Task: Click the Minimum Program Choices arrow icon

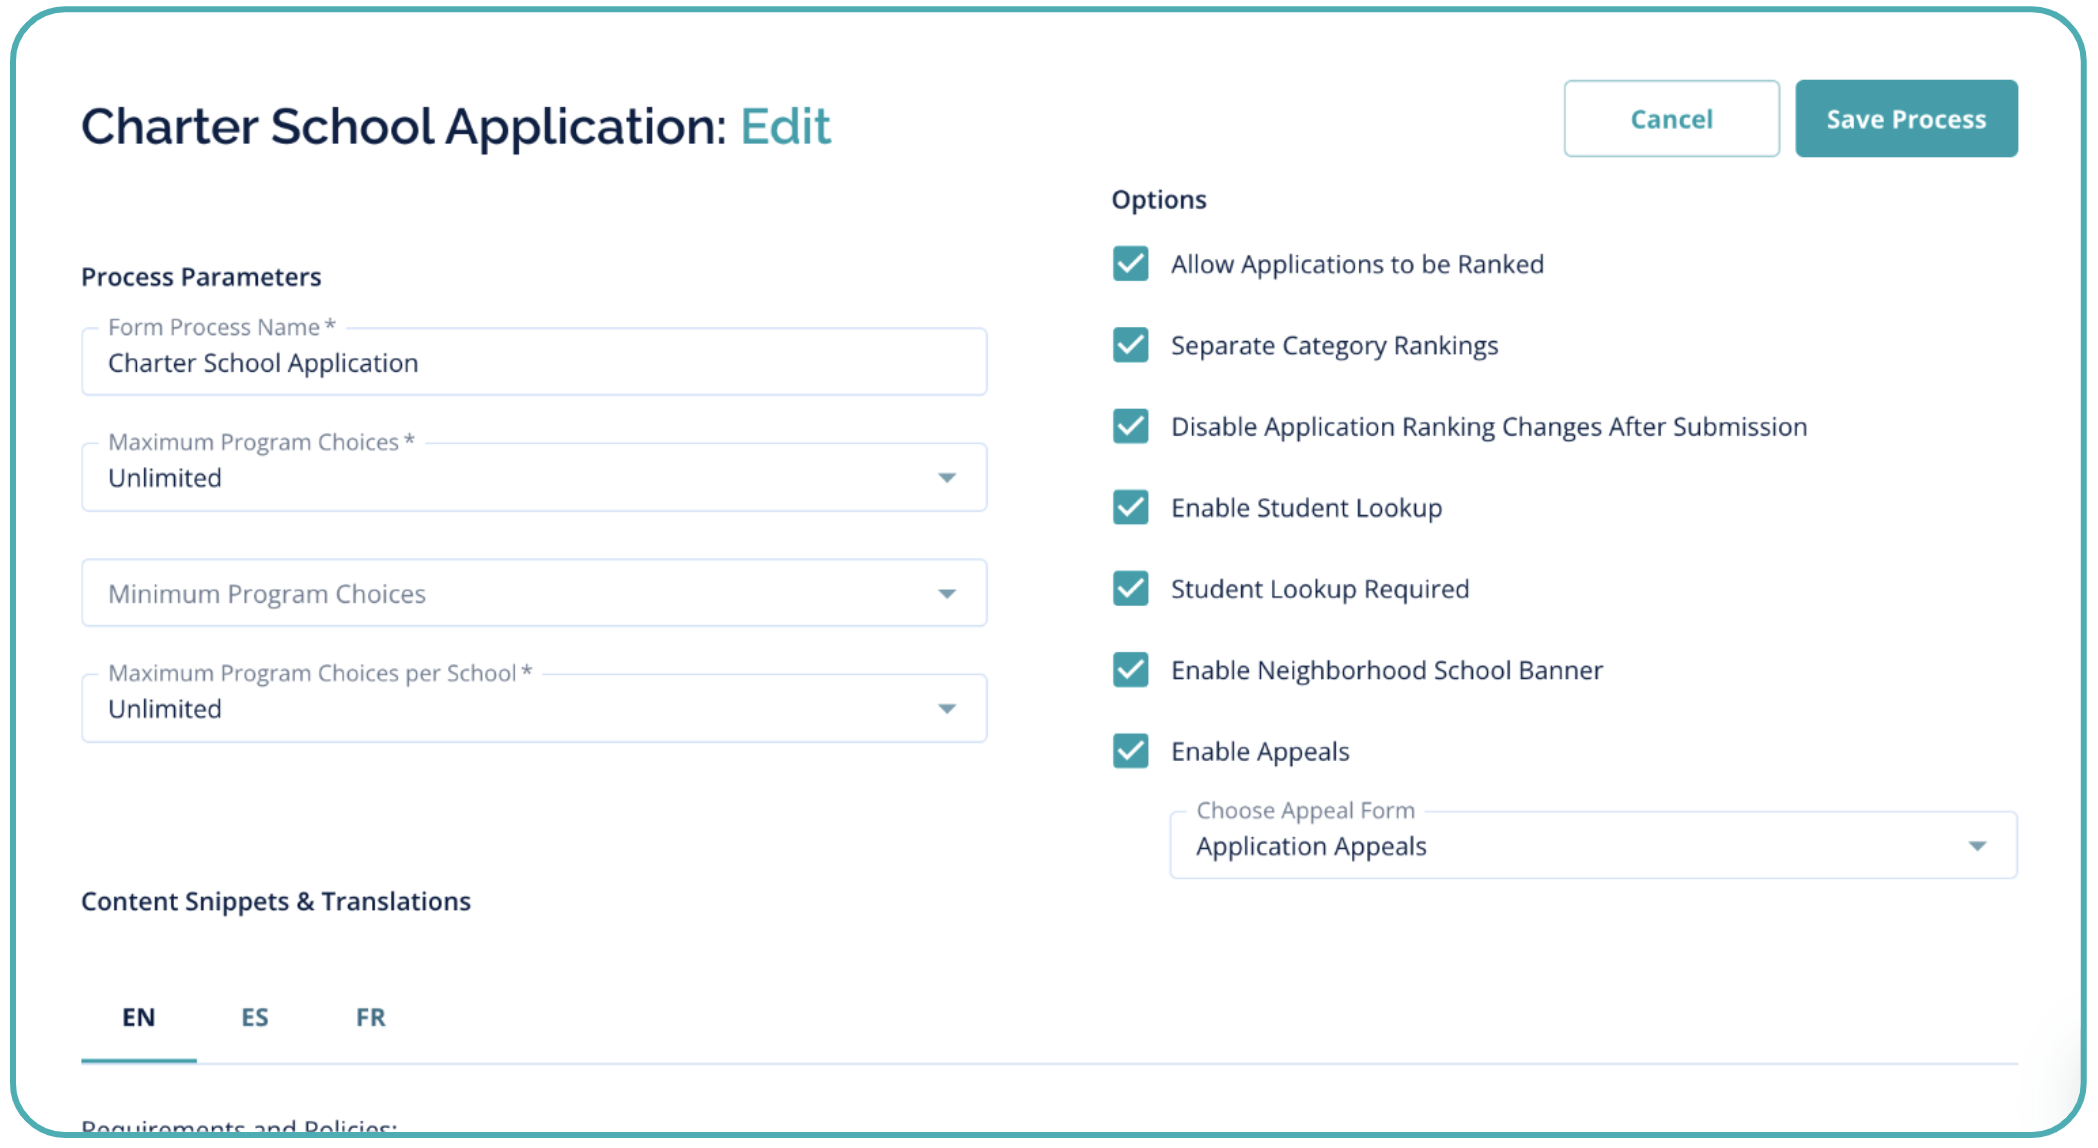Action: click(x=947, y=594)
